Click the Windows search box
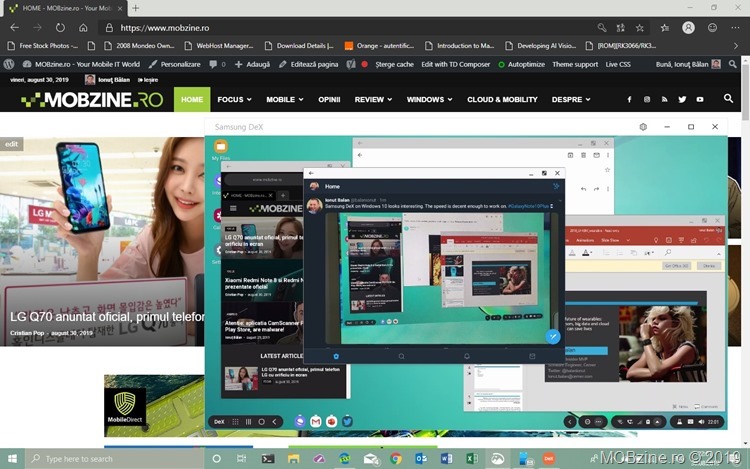This screenshot has height=469, width=750. tap(115, 459)
